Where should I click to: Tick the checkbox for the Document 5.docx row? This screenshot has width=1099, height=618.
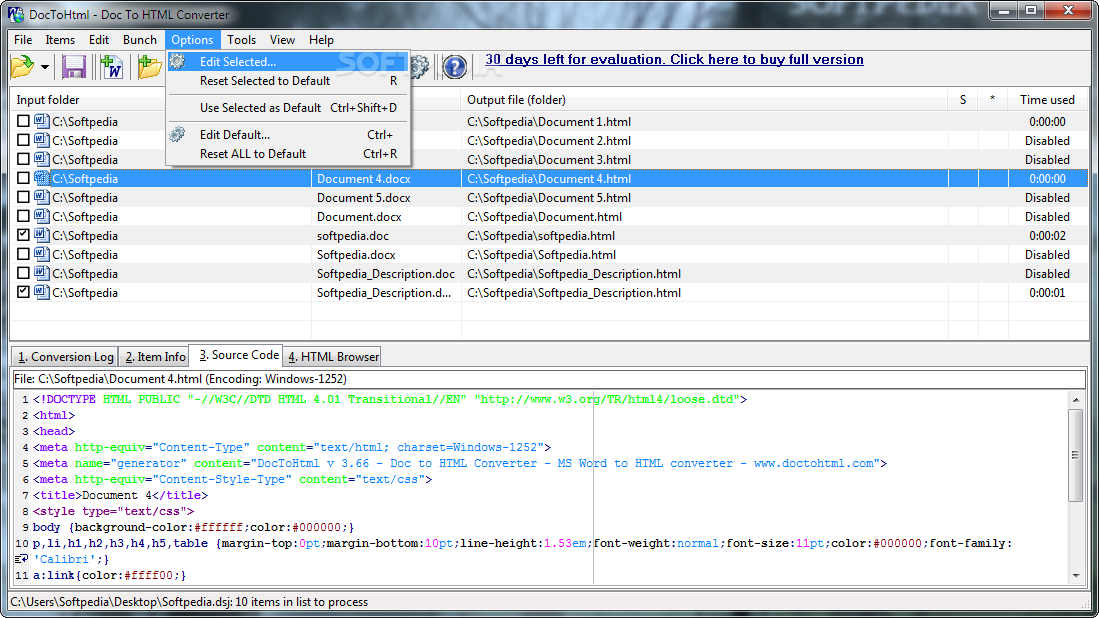tap(23, 197)
